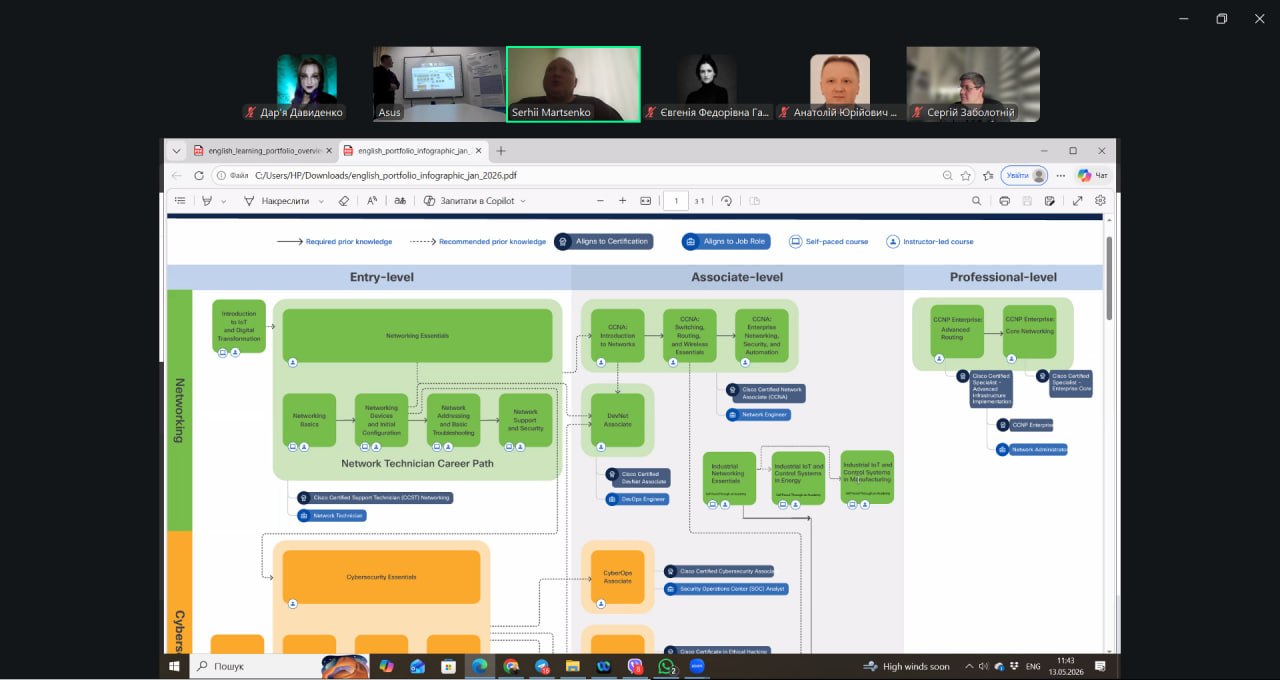
Task: Open WhatsApp from the taskbar
Action: click(x=667, y=666)
